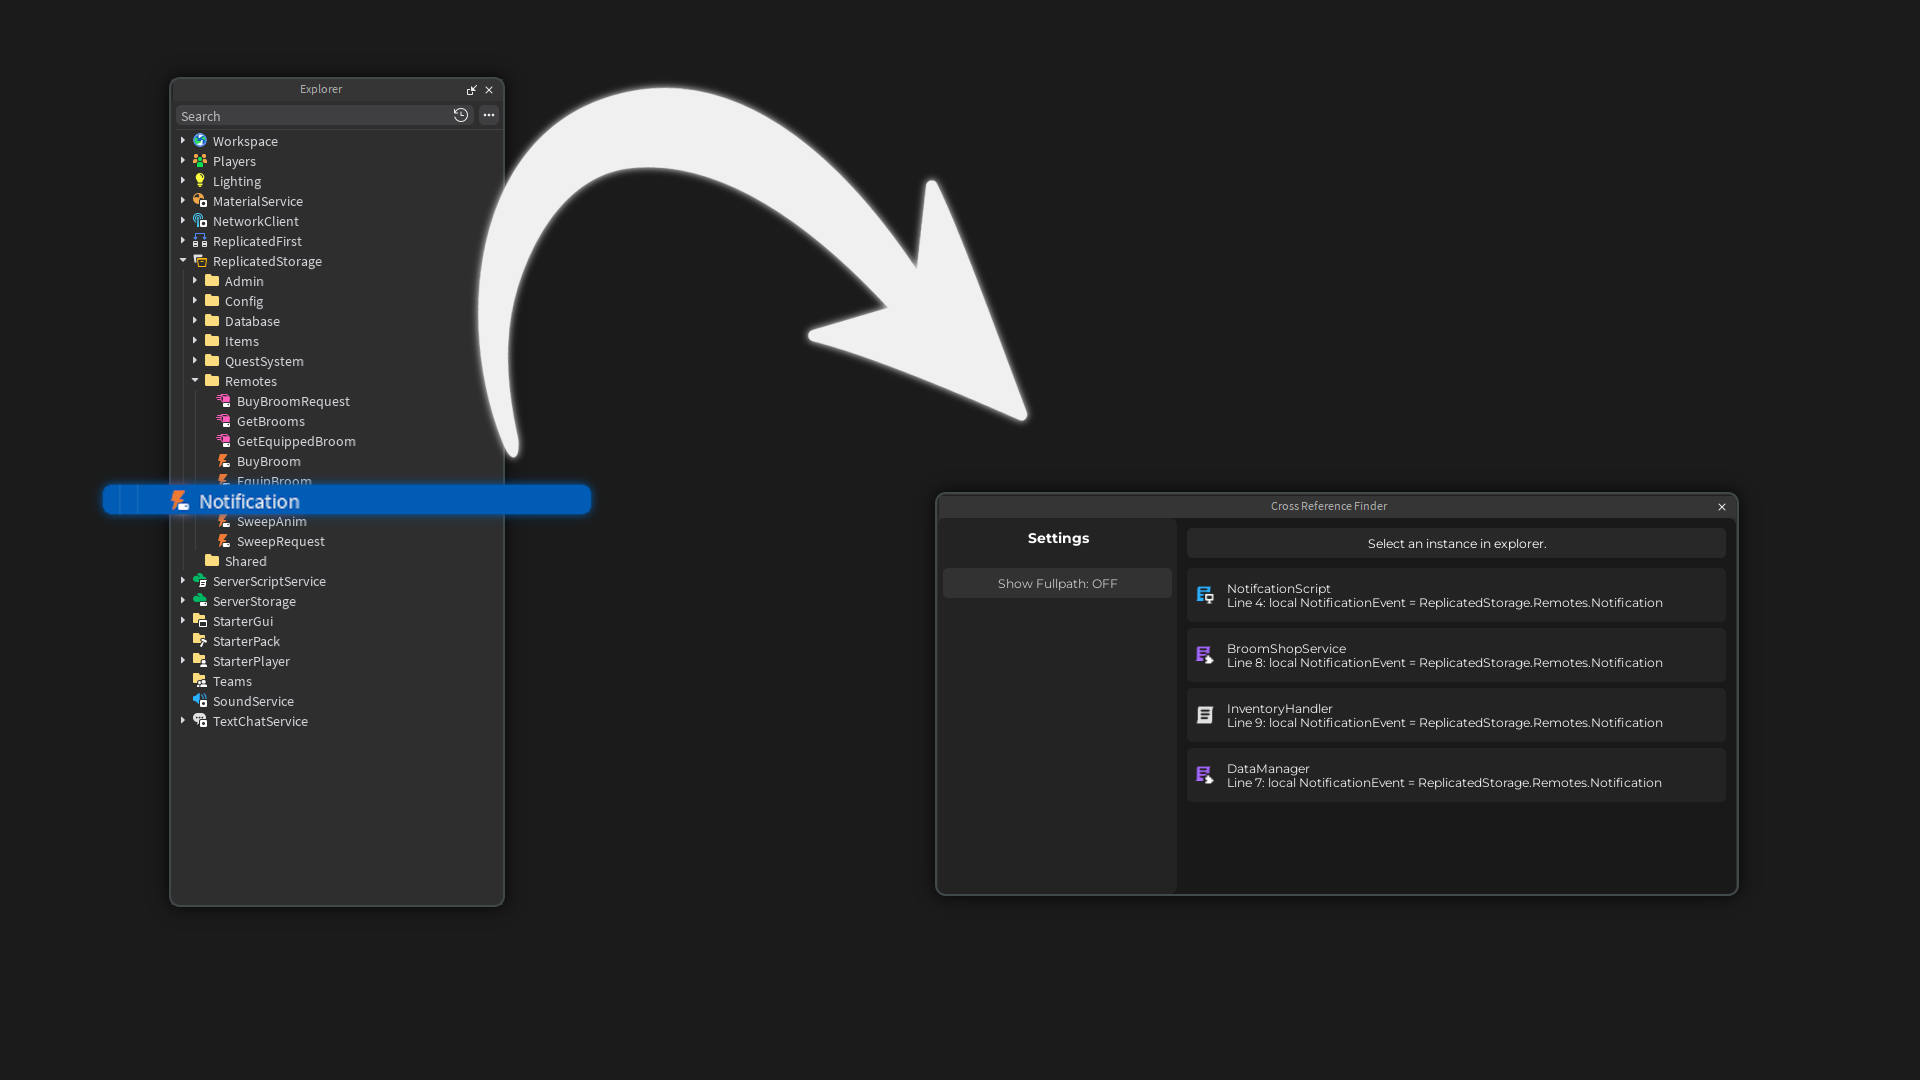Viewport: 1920px width, 1080px height.
Task: Expand the Admin folder
Action: point(196,281)
